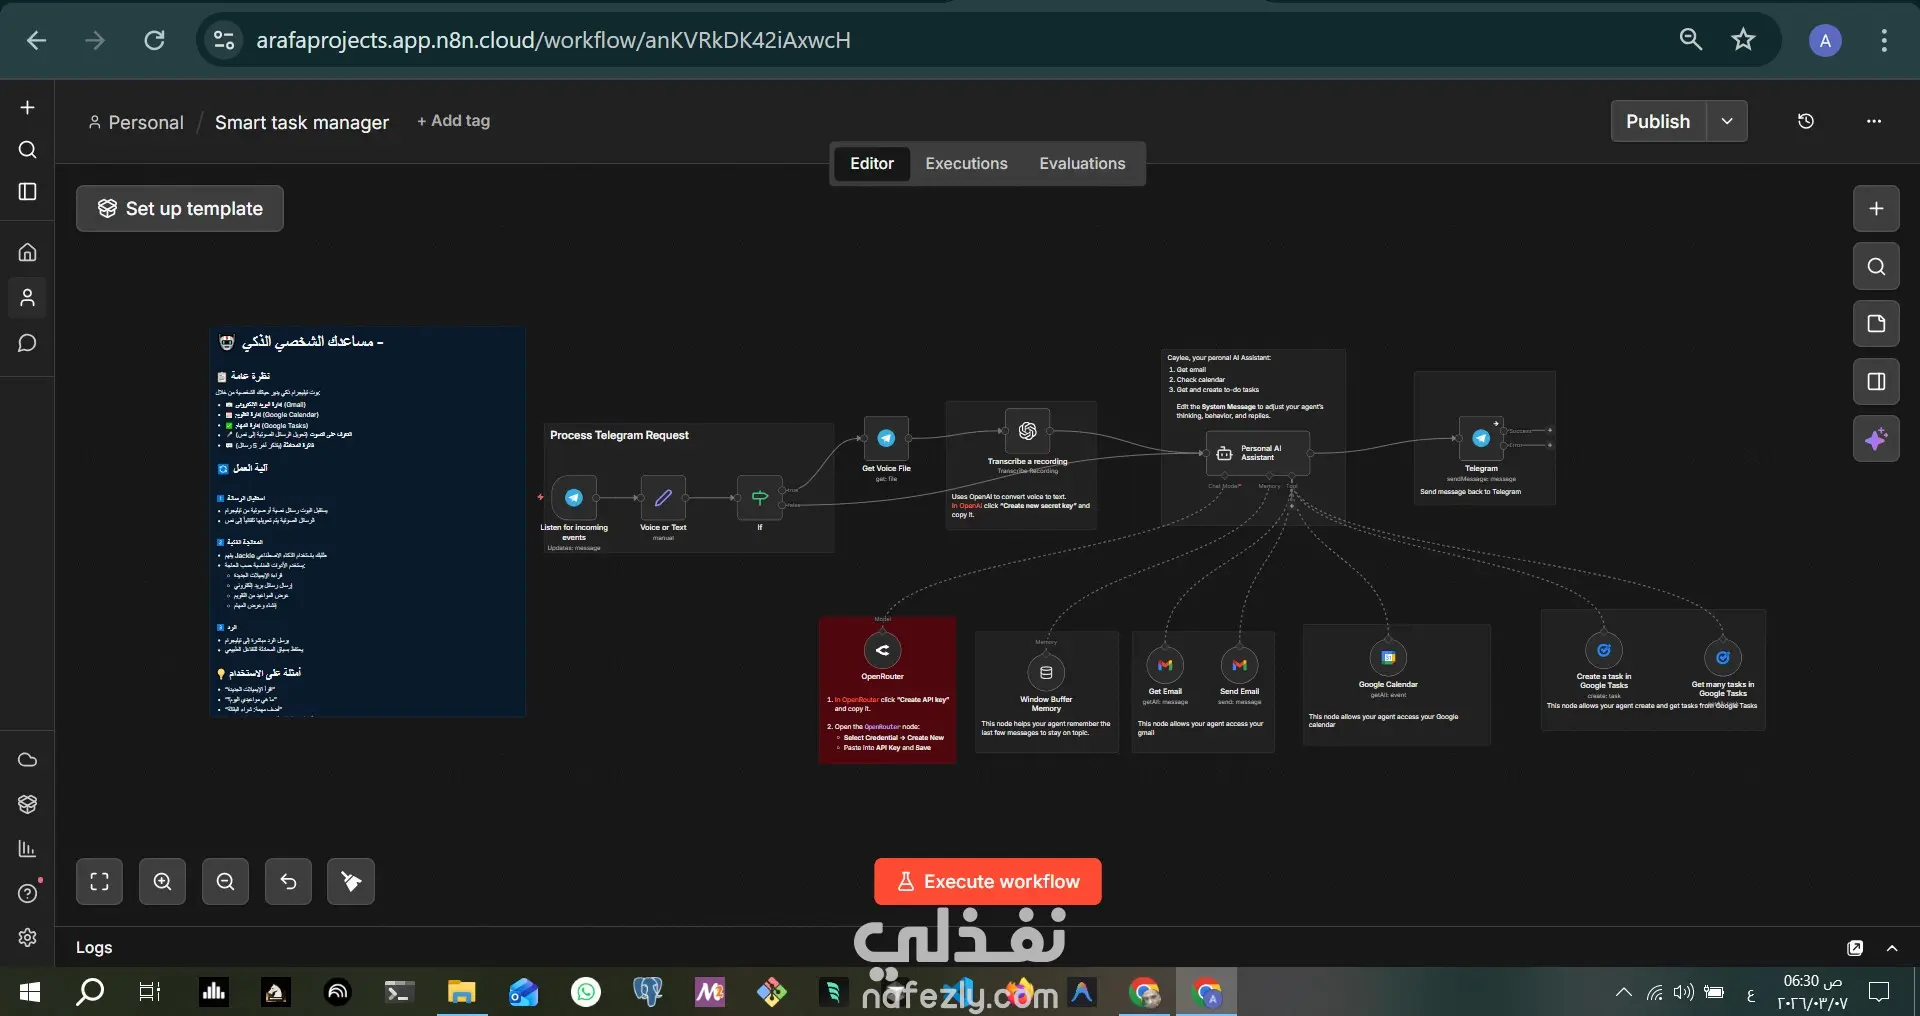Viewport: 1920px width, 1016px height.
Task: Bookmark this page with the star icon
Action: (1744, 40)
